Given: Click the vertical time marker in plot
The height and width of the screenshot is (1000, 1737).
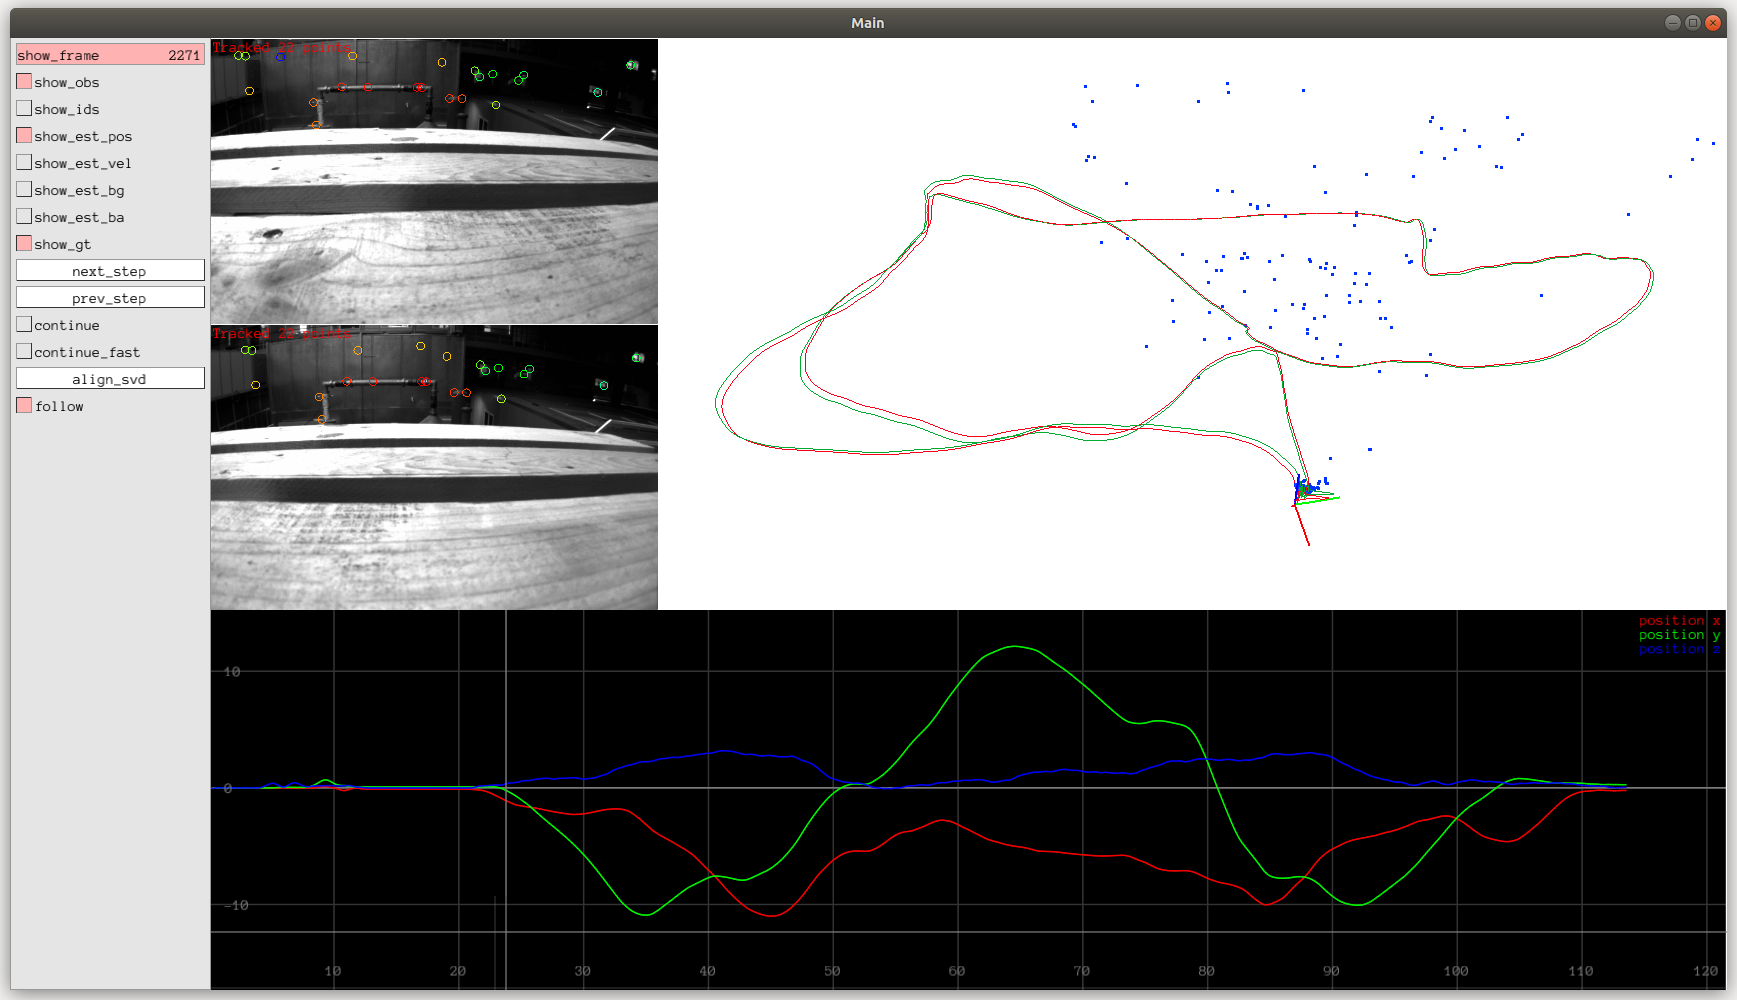Looking at the screenshot, I should 506,800.
